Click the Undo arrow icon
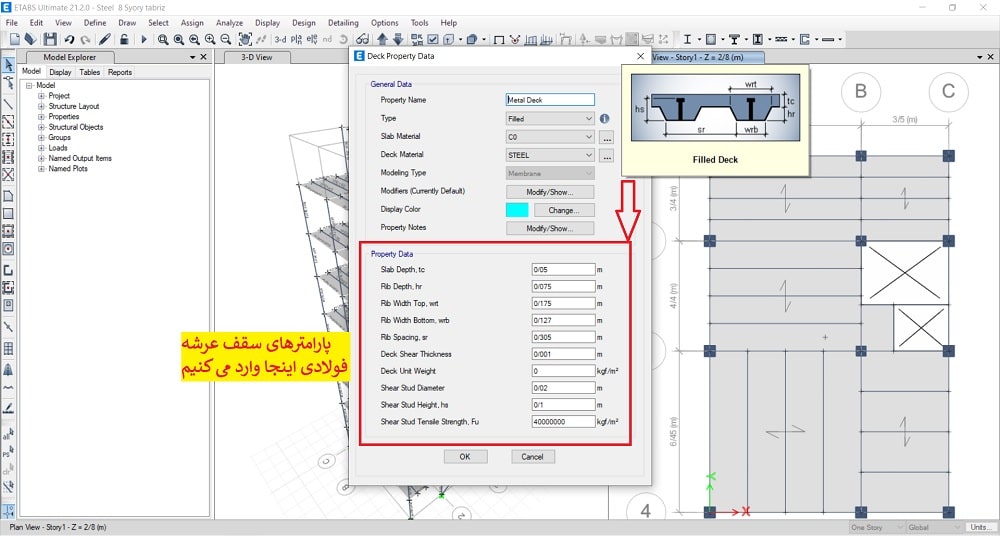Image resolution: width=1000 pixels, height=536 pixels. 69,40
